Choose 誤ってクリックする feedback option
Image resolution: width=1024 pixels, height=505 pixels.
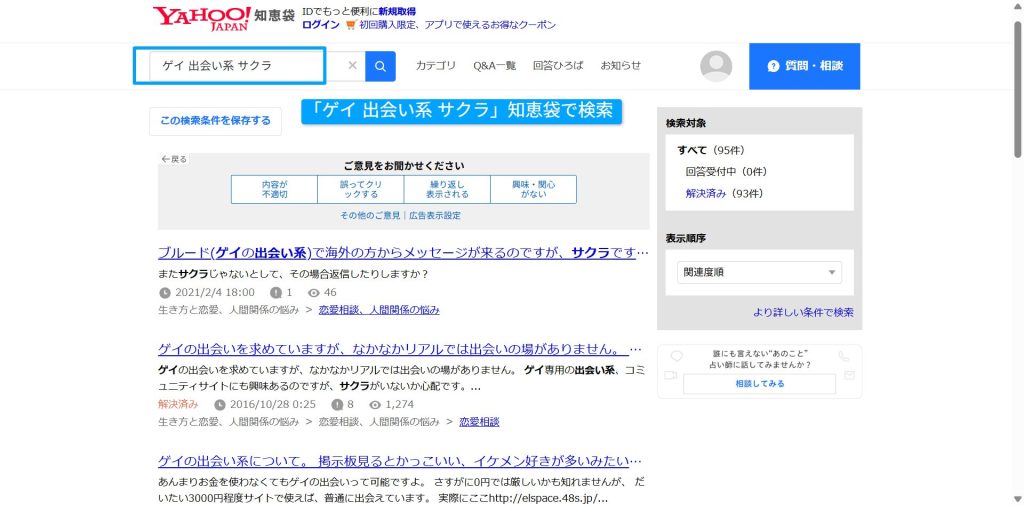coord(360,189)
